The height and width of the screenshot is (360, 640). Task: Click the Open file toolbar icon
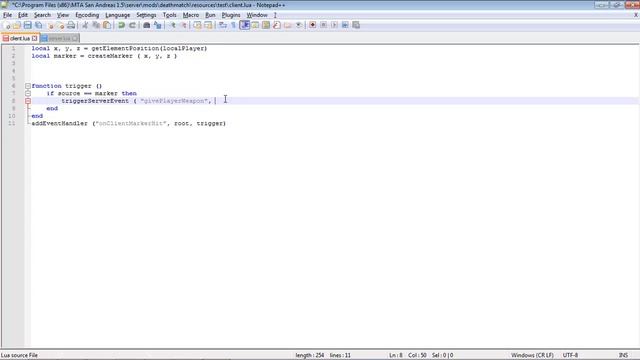point(17,25)
